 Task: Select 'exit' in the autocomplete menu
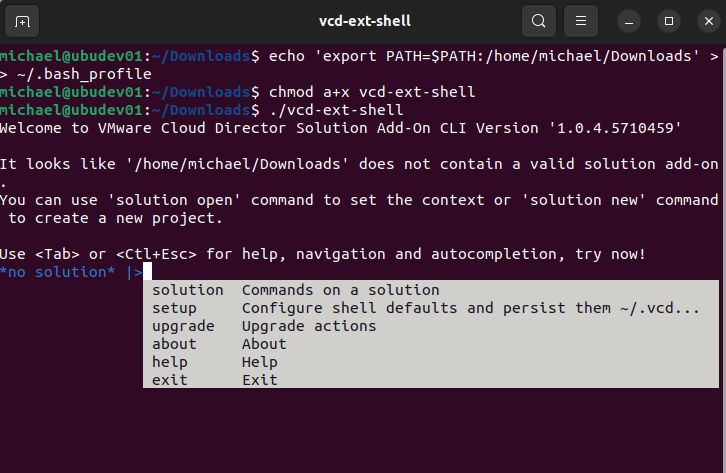click(x=170, y=380)
